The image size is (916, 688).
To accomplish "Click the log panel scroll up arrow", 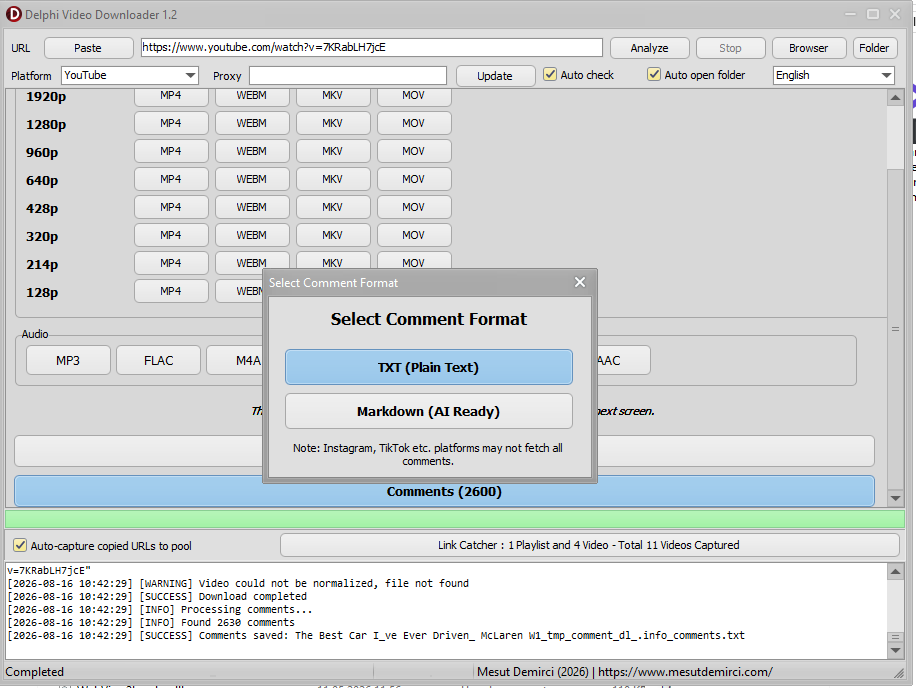I will tap(895, 572).
